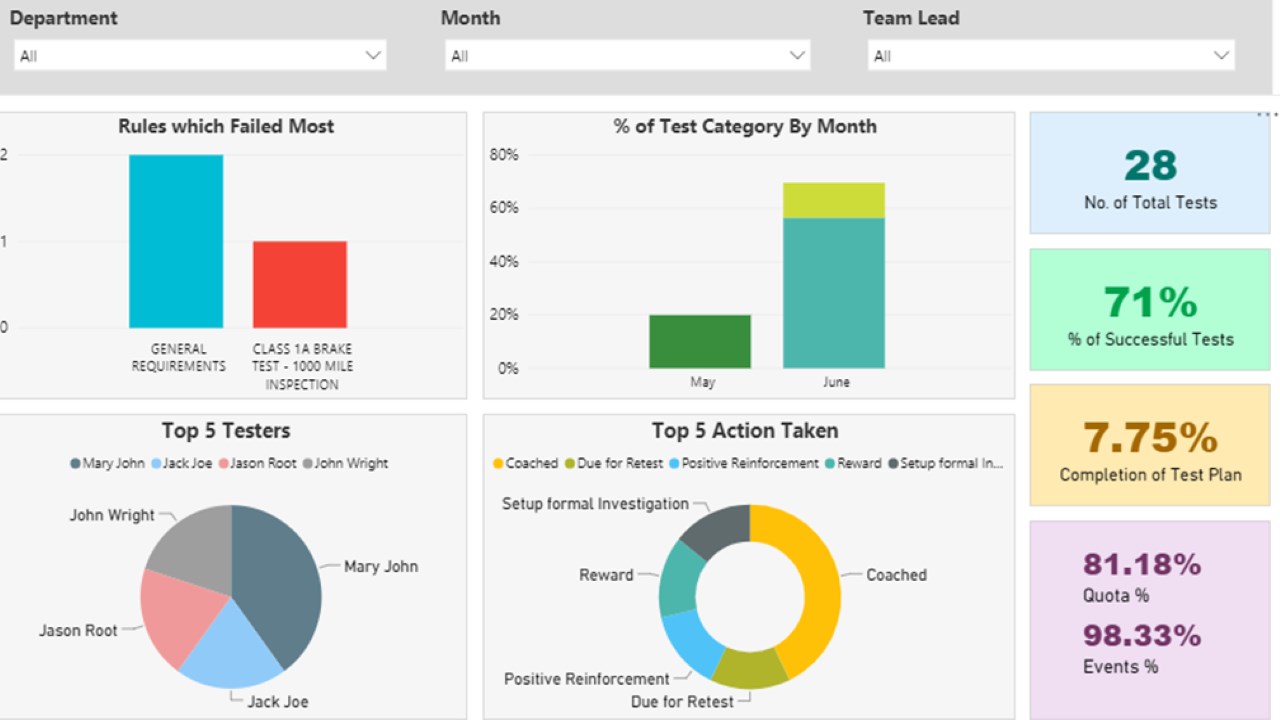Click the More options ellipsis icon
Screen dimensions: 1280x720
coord(1266,115)
